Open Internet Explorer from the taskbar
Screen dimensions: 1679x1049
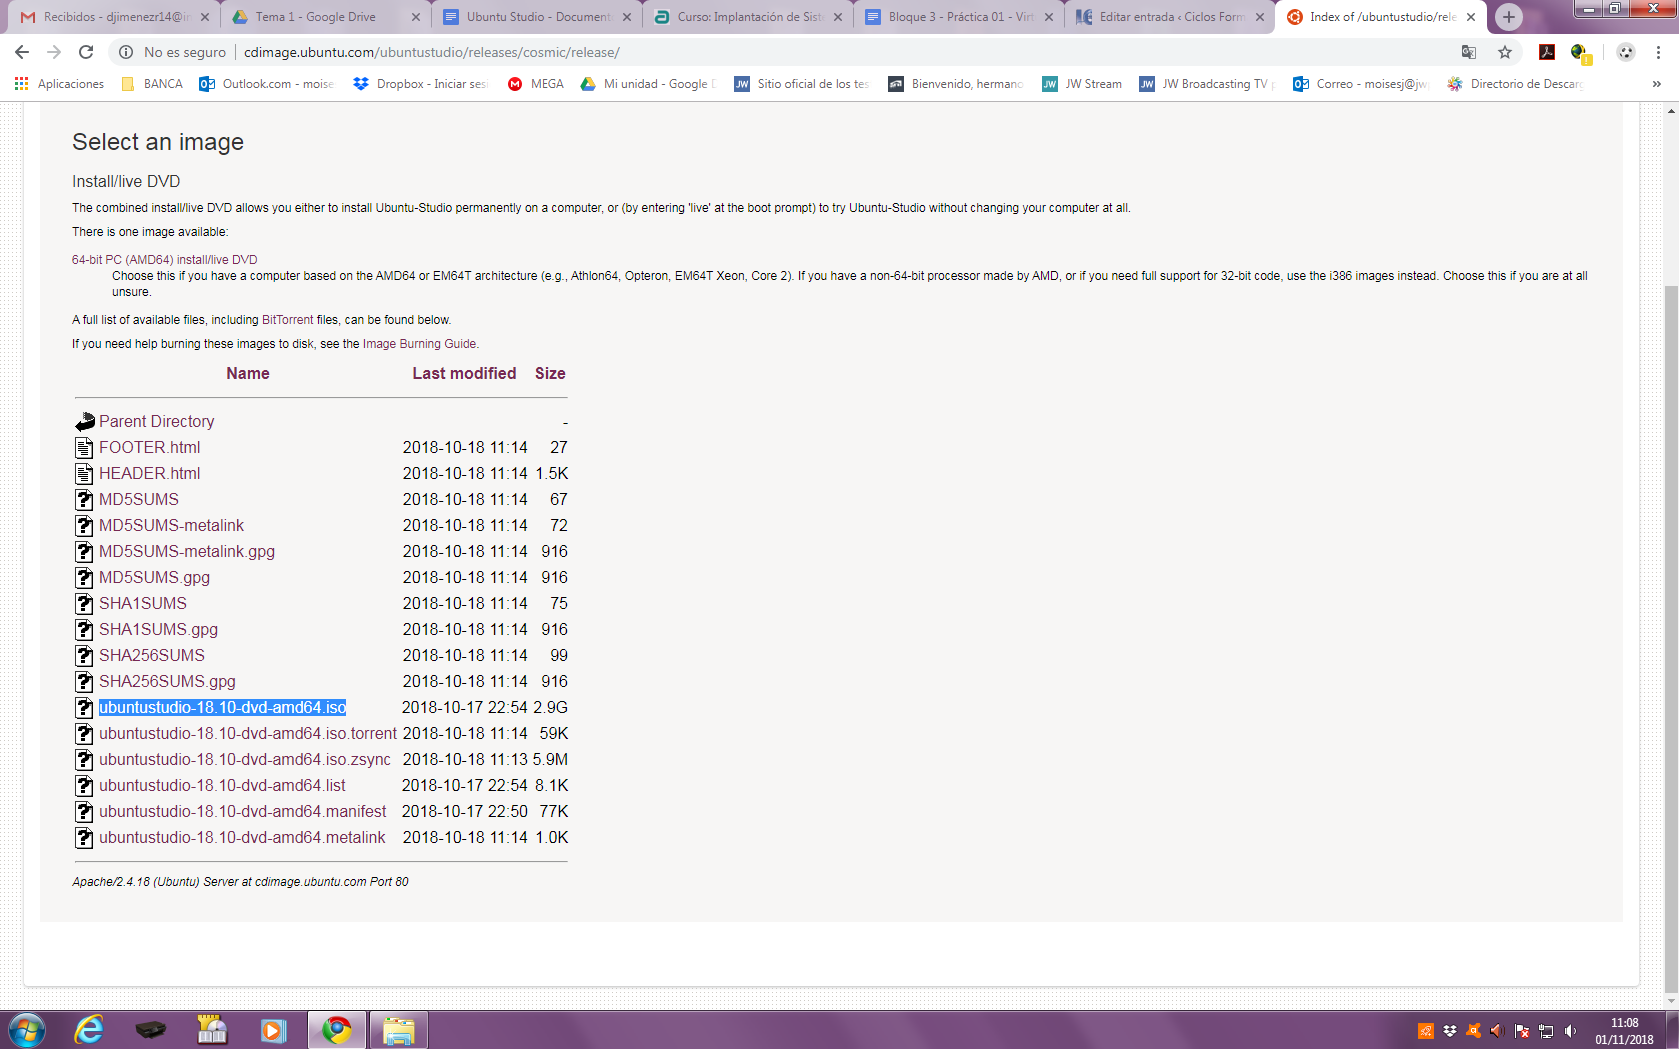click(89, 1029)
